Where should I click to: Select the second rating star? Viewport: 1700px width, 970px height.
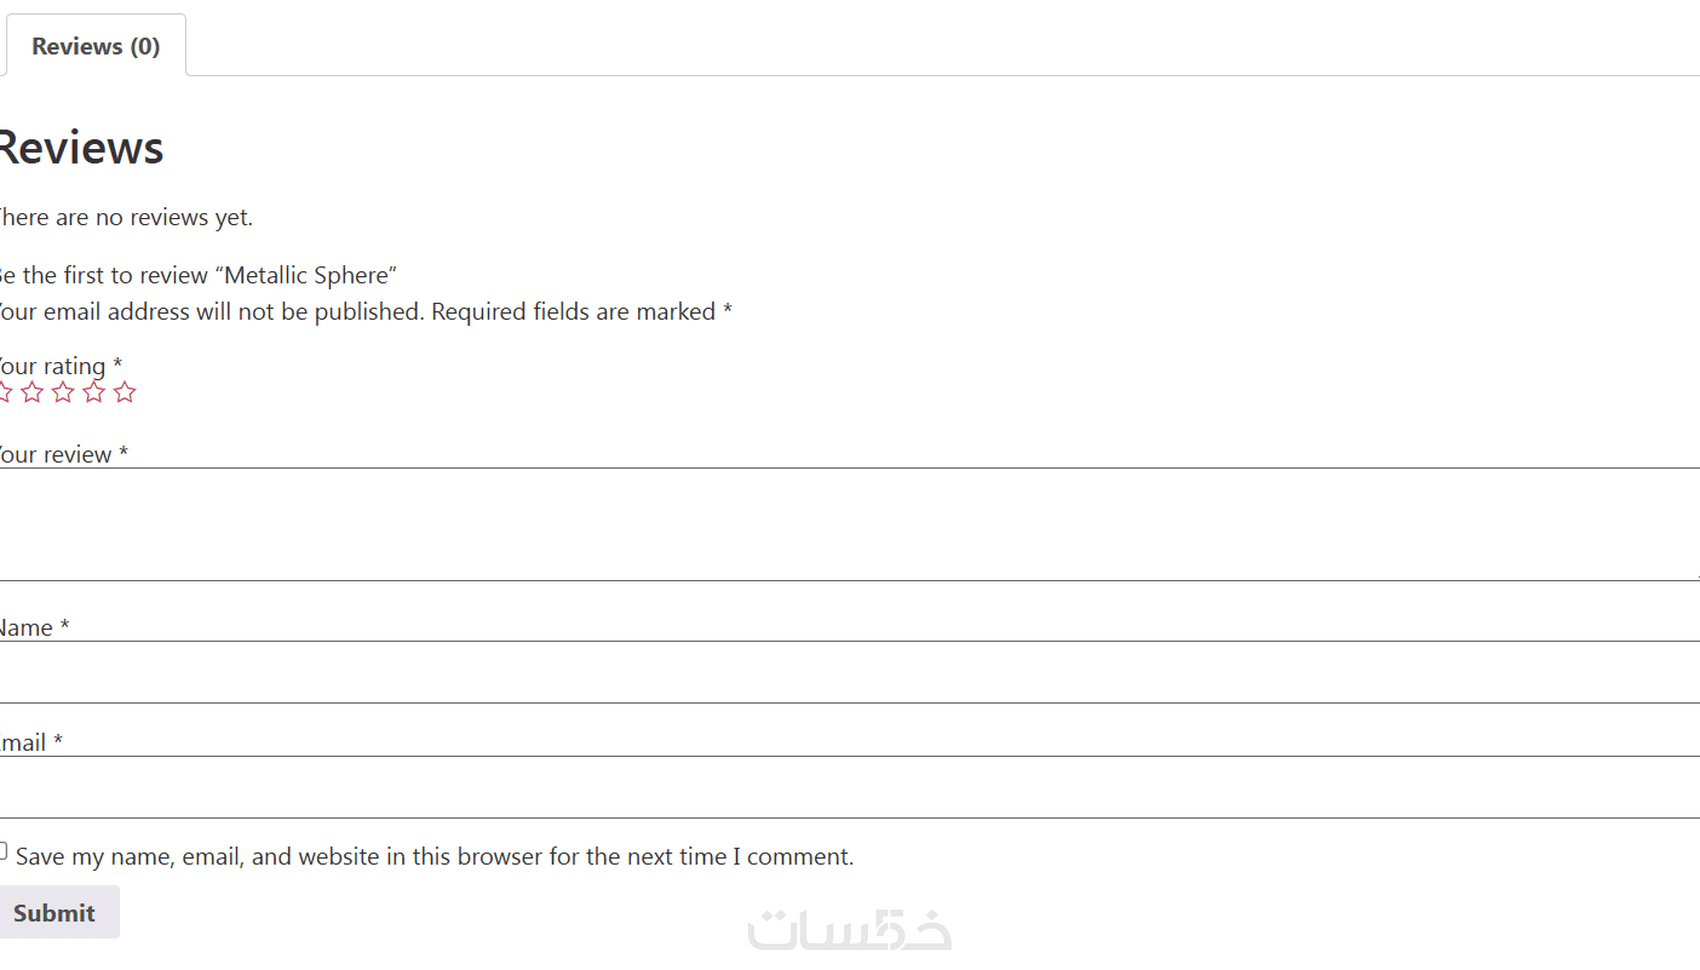tap(32, 392)
